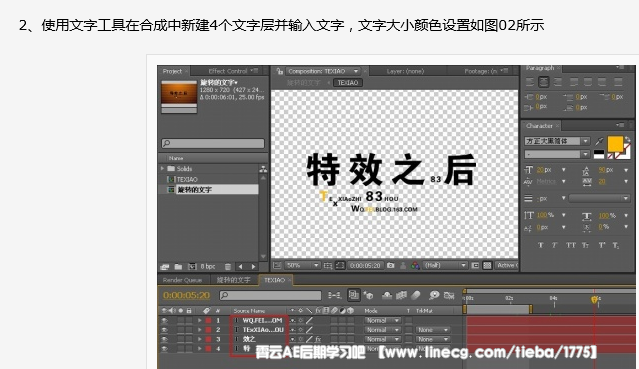This screenshot has width=639, height=369.
Task: Open the (Half) resolution dropdown
Action: pyautogui.click(x=445, y=265)
